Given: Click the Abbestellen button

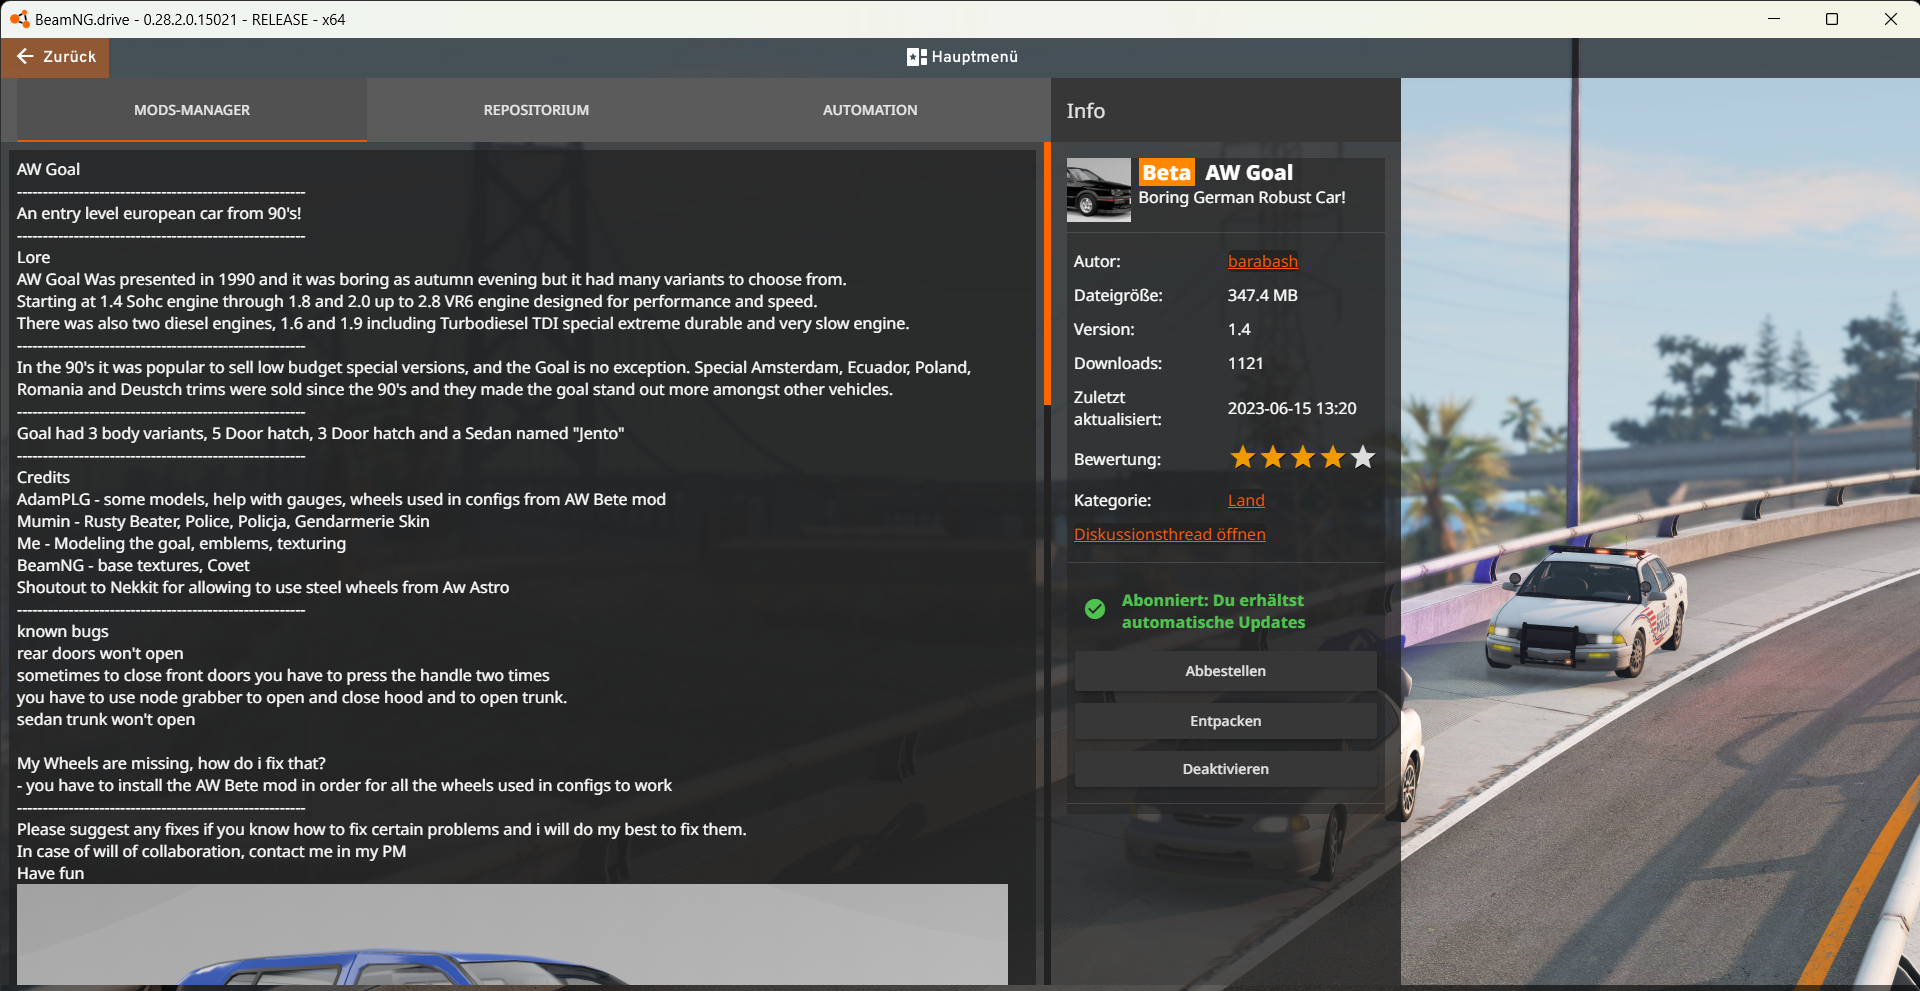Looking at the screenshot, I should (1225, 671).
